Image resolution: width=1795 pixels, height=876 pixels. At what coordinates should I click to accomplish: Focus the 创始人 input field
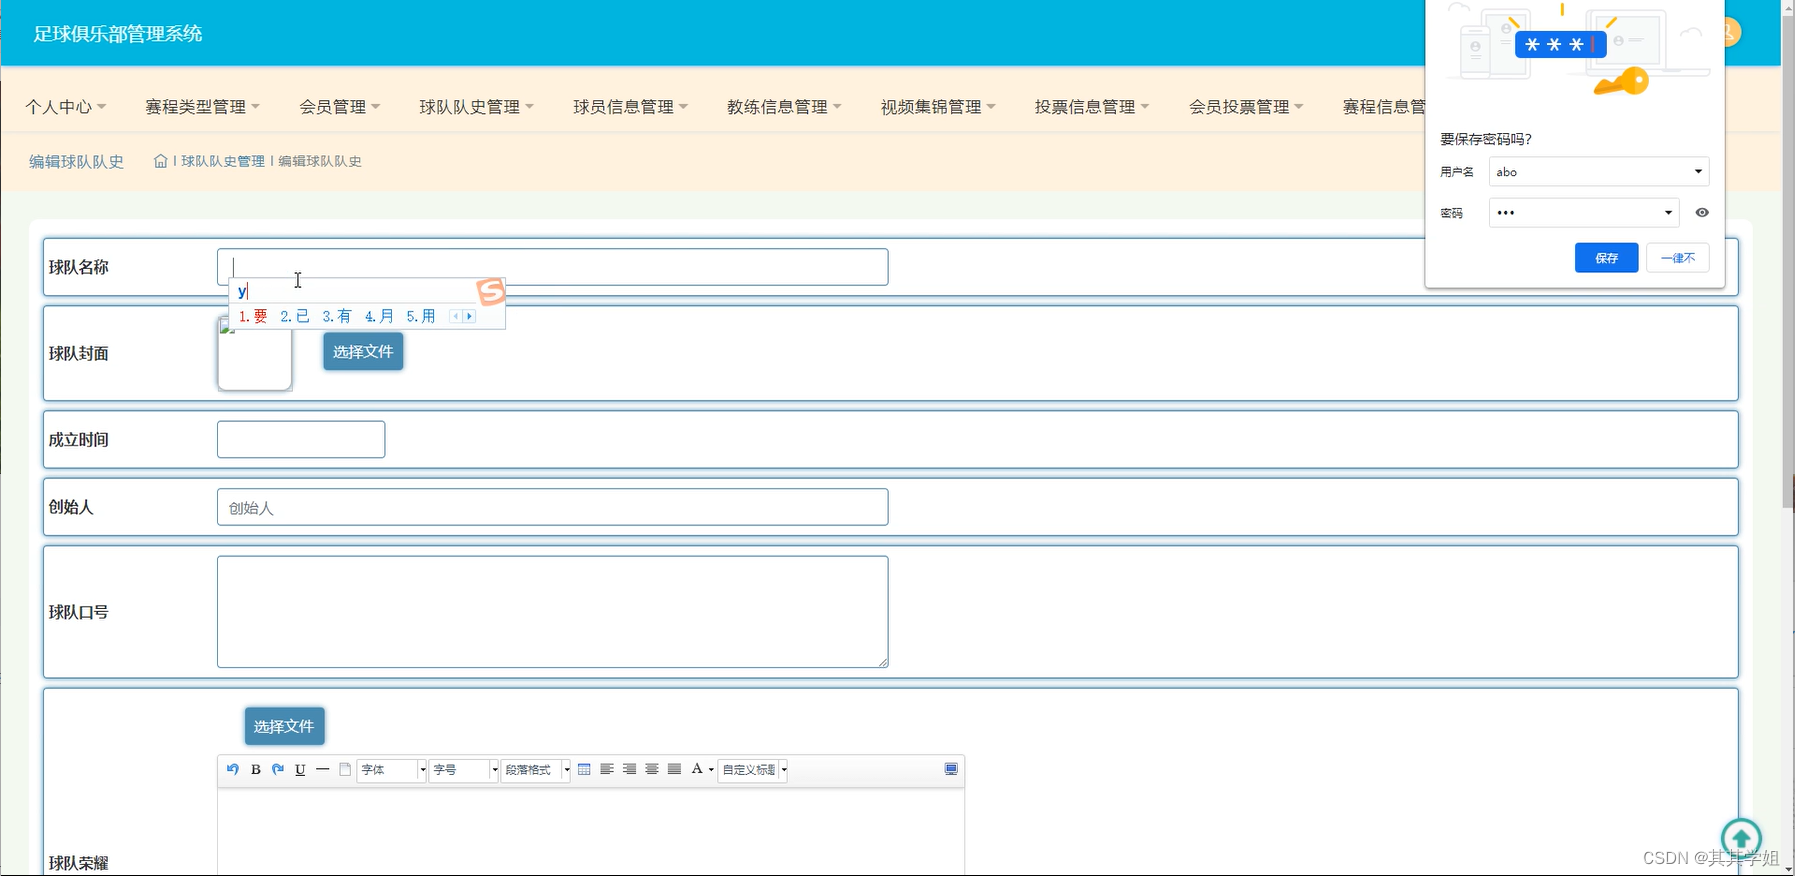pyautogui.click(x=552, y=507)
